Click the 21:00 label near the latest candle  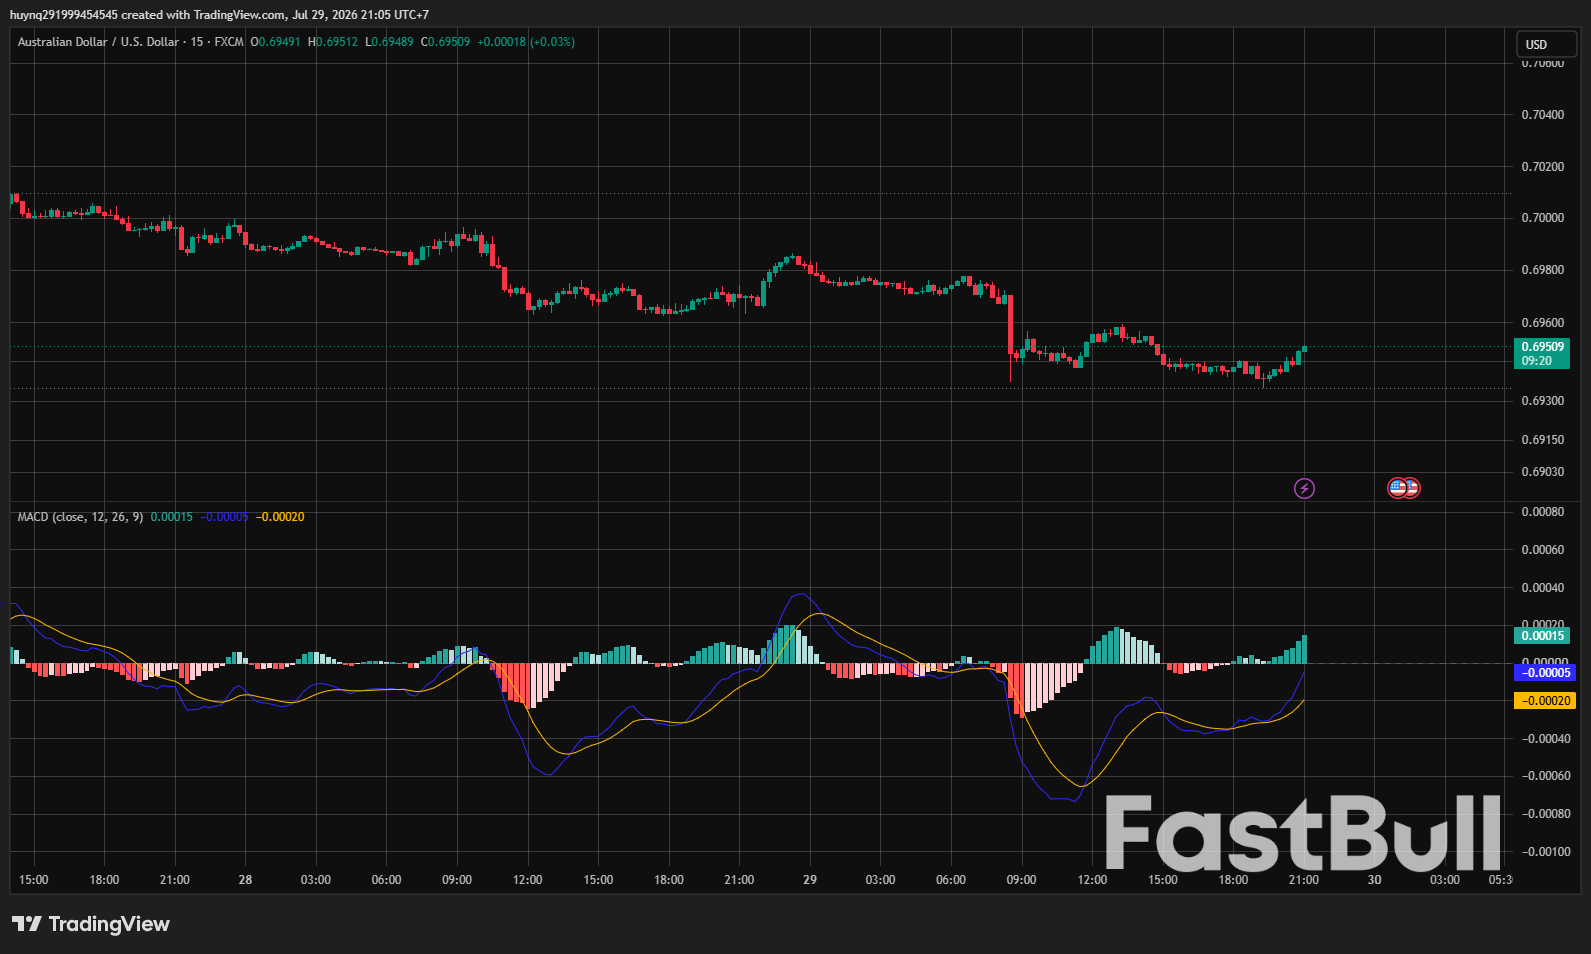click(x=1304, y=880)
